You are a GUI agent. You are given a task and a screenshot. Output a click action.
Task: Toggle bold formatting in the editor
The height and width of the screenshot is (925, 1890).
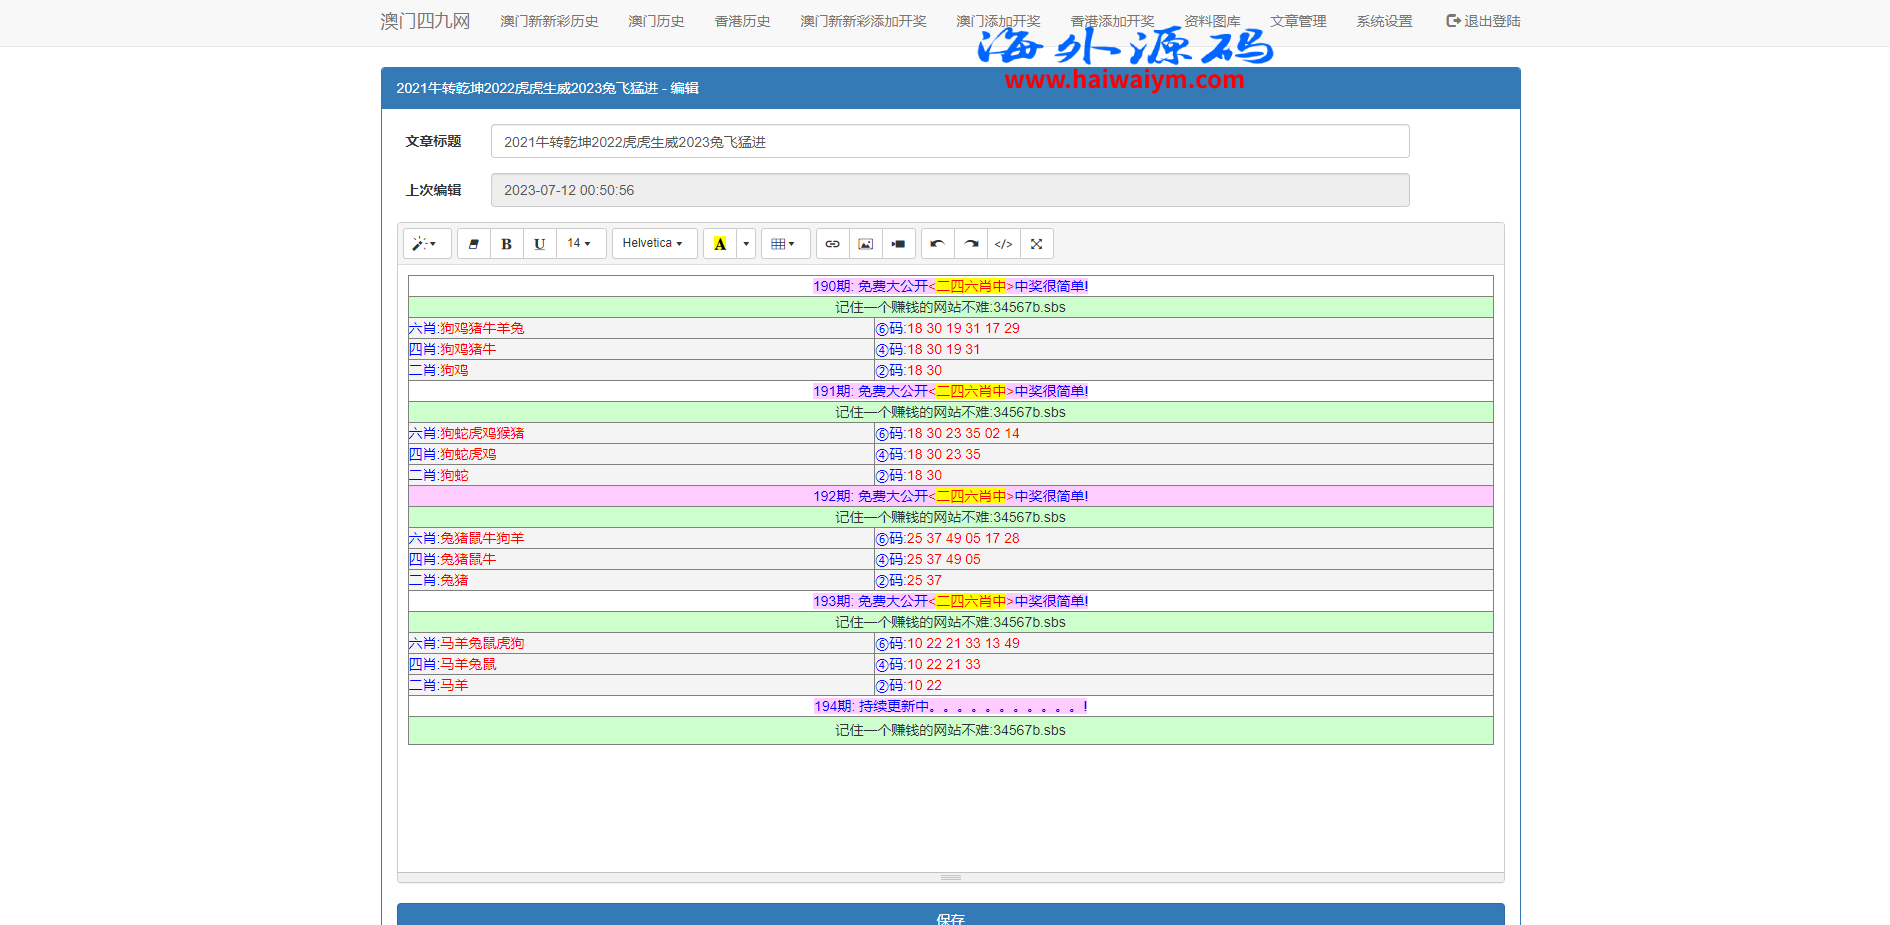[506, 244]
